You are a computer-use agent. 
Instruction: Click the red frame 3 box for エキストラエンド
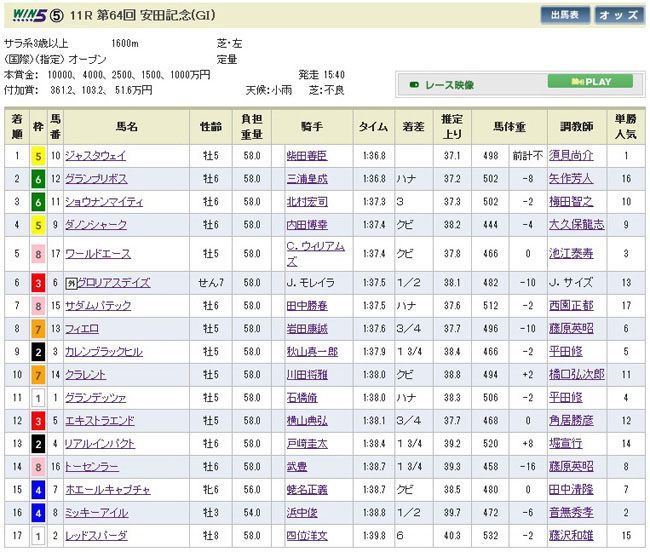(x=38, y=420)
